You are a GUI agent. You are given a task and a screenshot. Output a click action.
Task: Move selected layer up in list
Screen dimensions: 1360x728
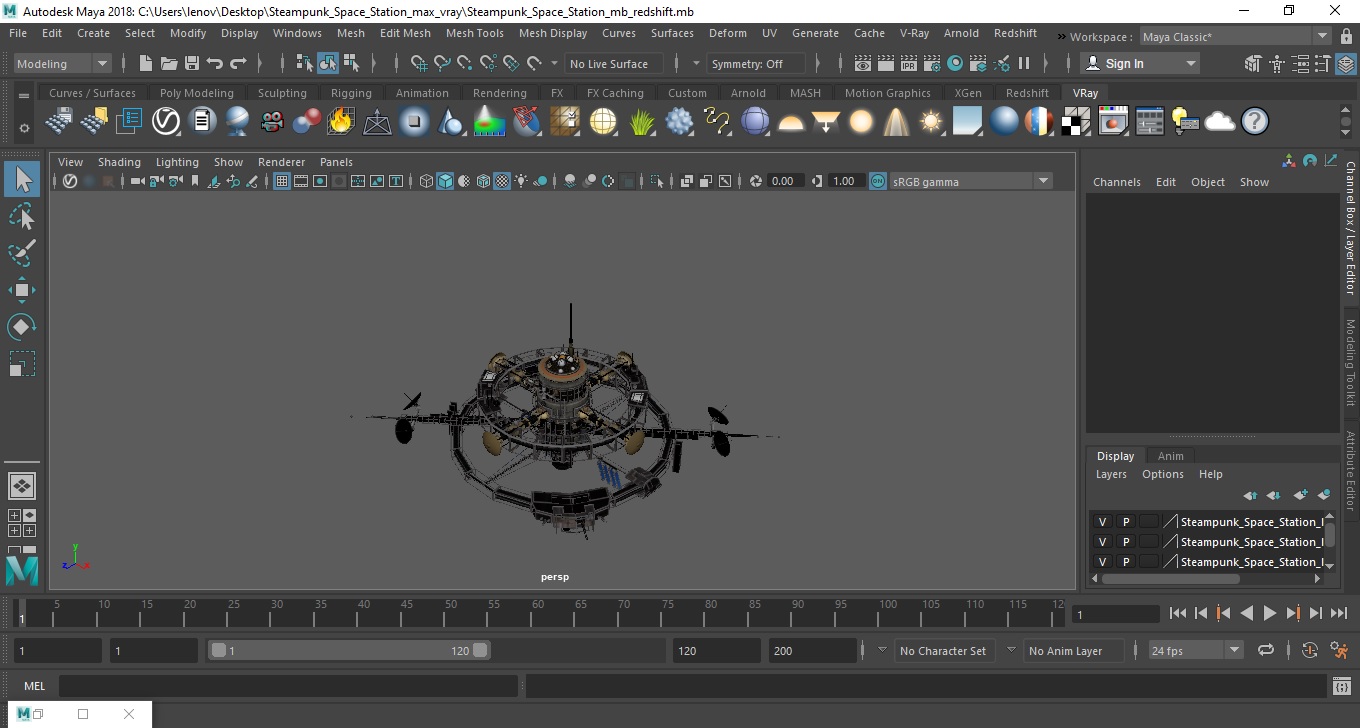coord(1250,495)
